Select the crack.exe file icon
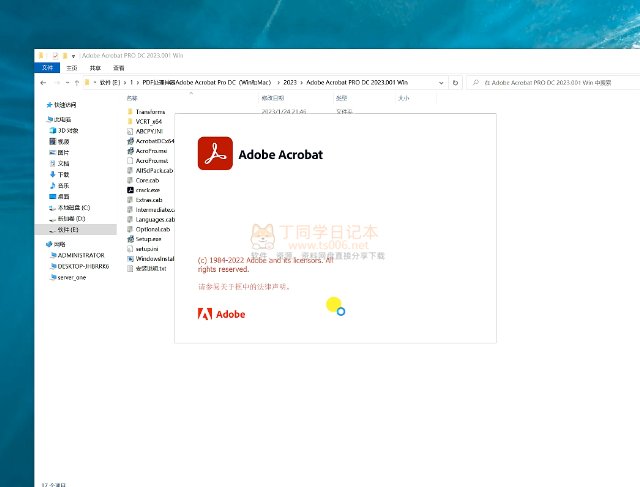The image size is (640, 487). (131, 190)
